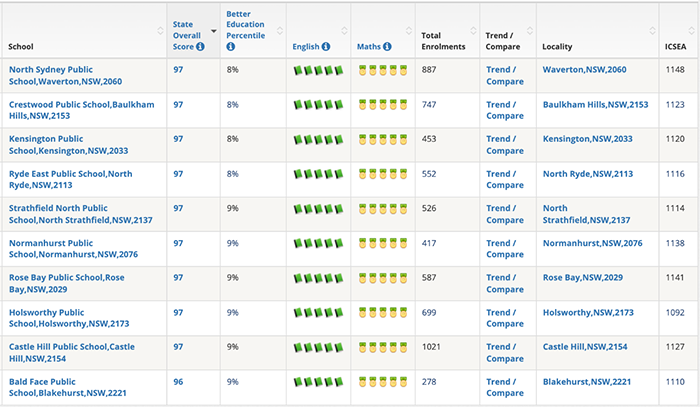The image size is (700, 407).
Task: Click the State Overall Score info icon
Action: click(200, 47)
